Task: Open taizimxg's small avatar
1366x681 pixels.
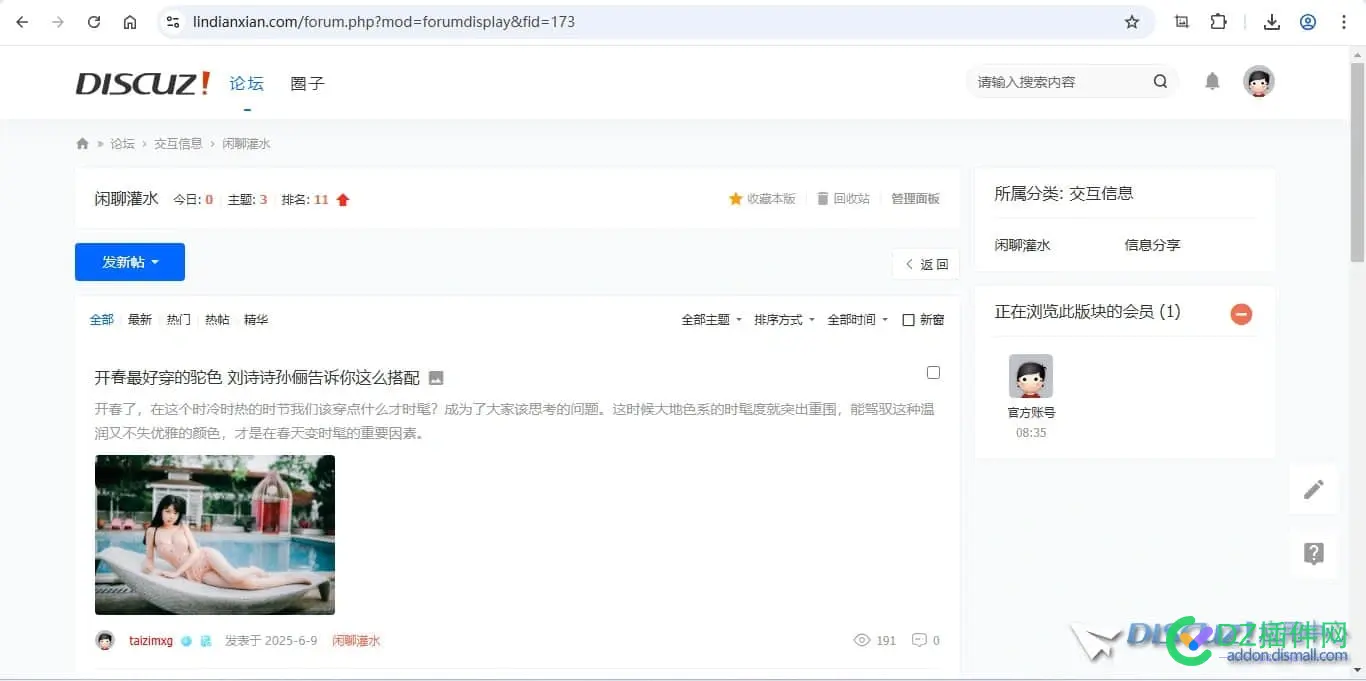Action: point(105,641)
